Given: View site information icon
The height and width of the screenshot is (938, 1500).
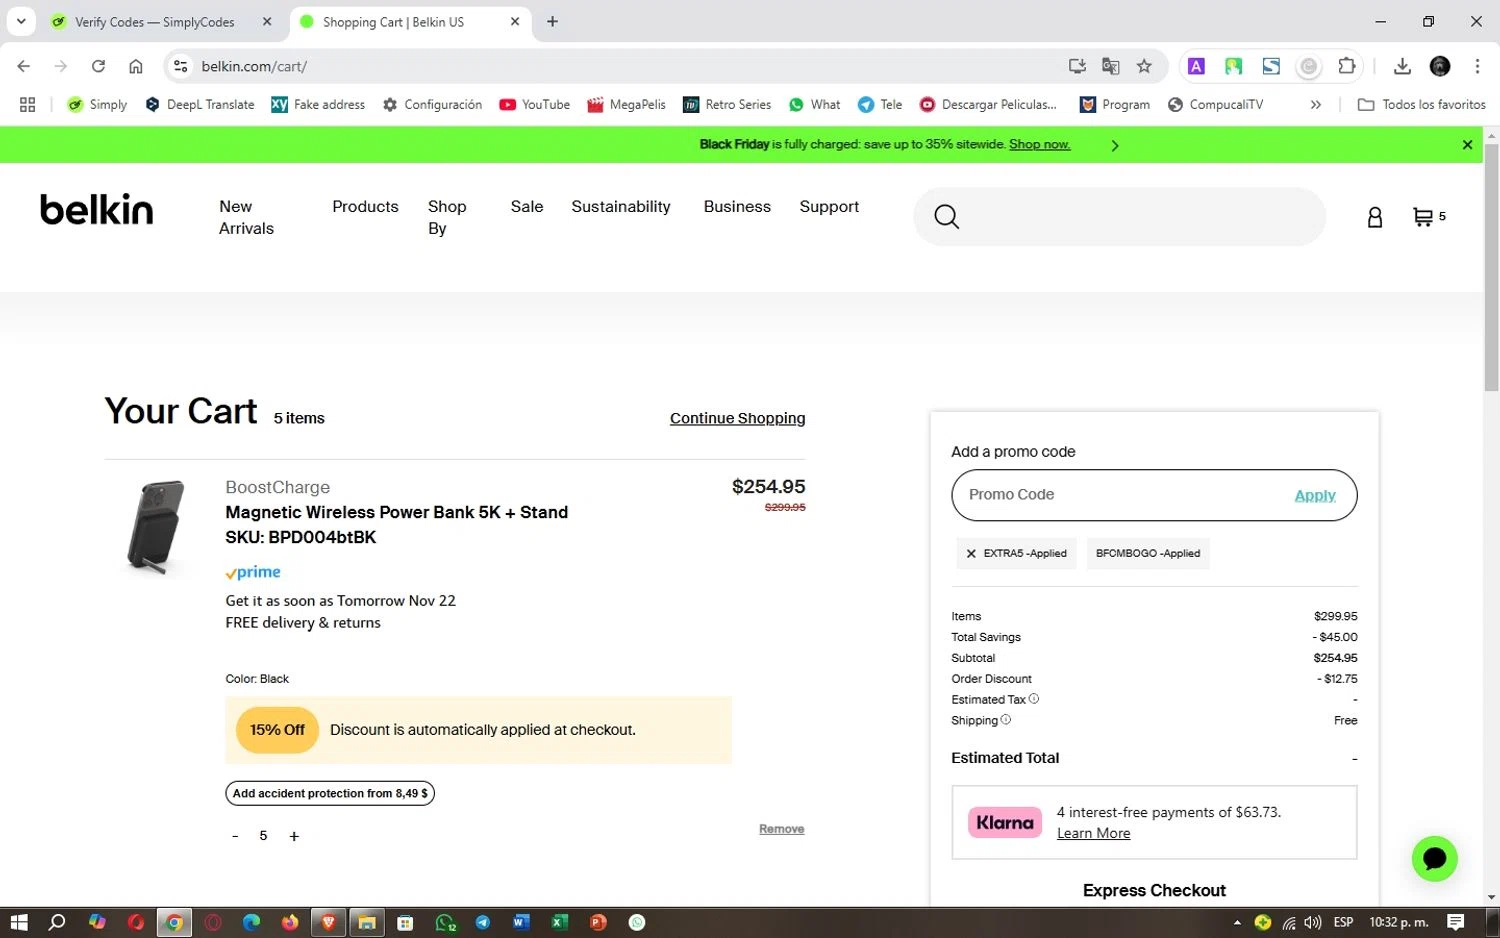Looking at the screenshot, I should click(x=180, y=66).
